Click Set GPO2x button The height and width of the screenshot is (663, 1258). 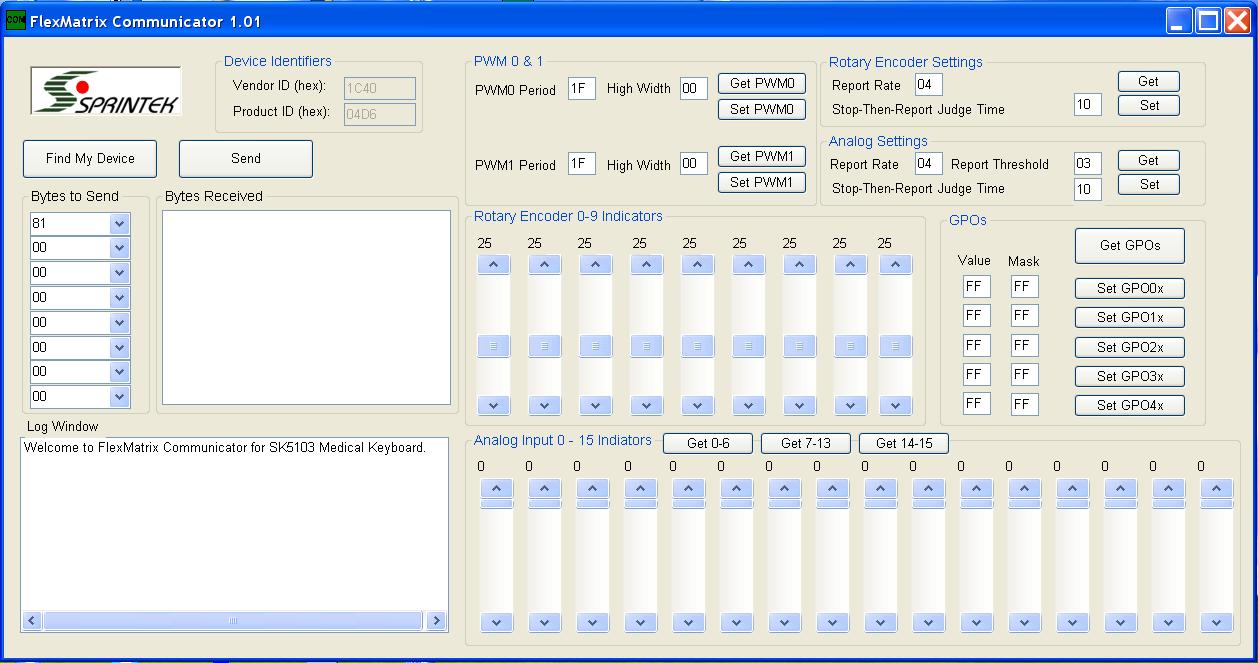pos(1129,347)
